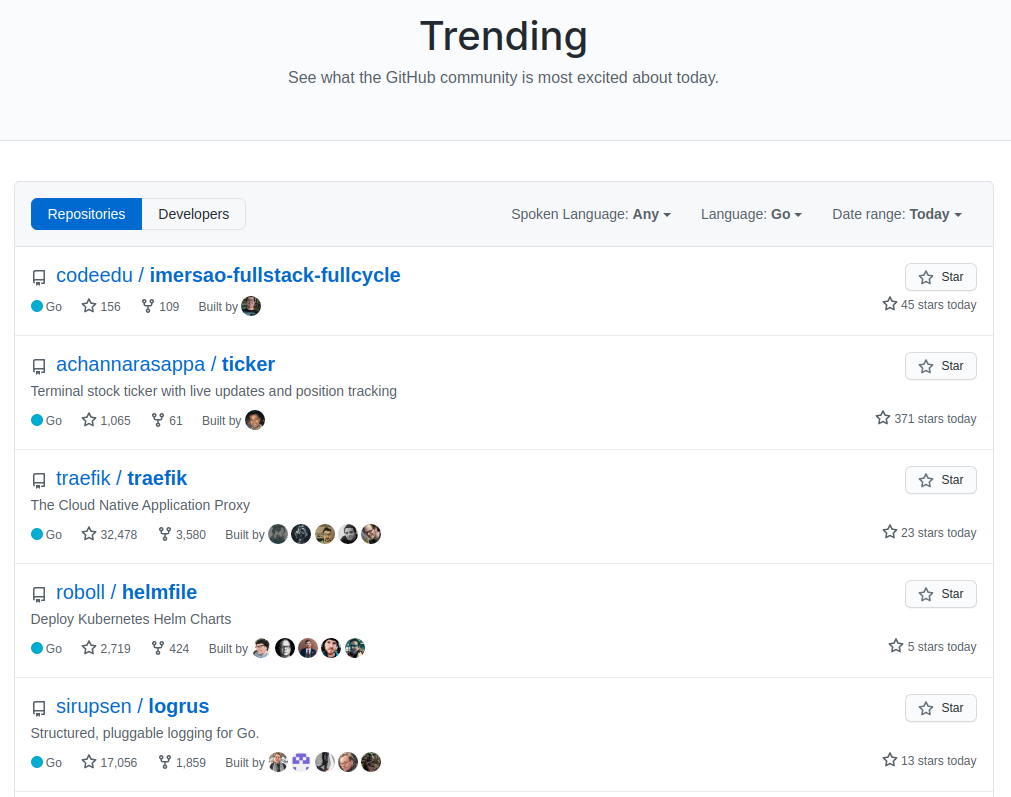View 32,478 stargazers of traefik

(110, 535)
